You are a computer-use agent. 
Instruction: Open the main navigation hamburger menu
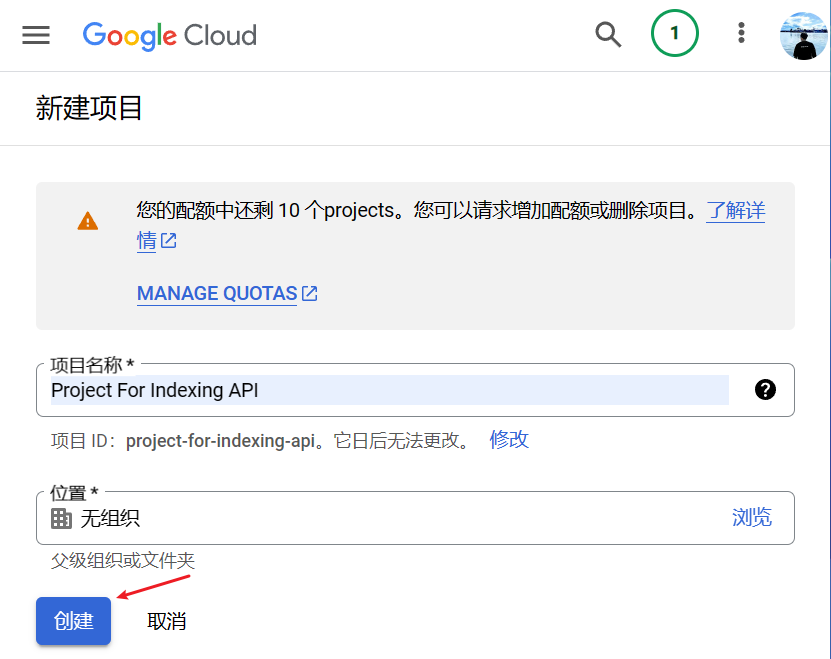pos(36,35)
